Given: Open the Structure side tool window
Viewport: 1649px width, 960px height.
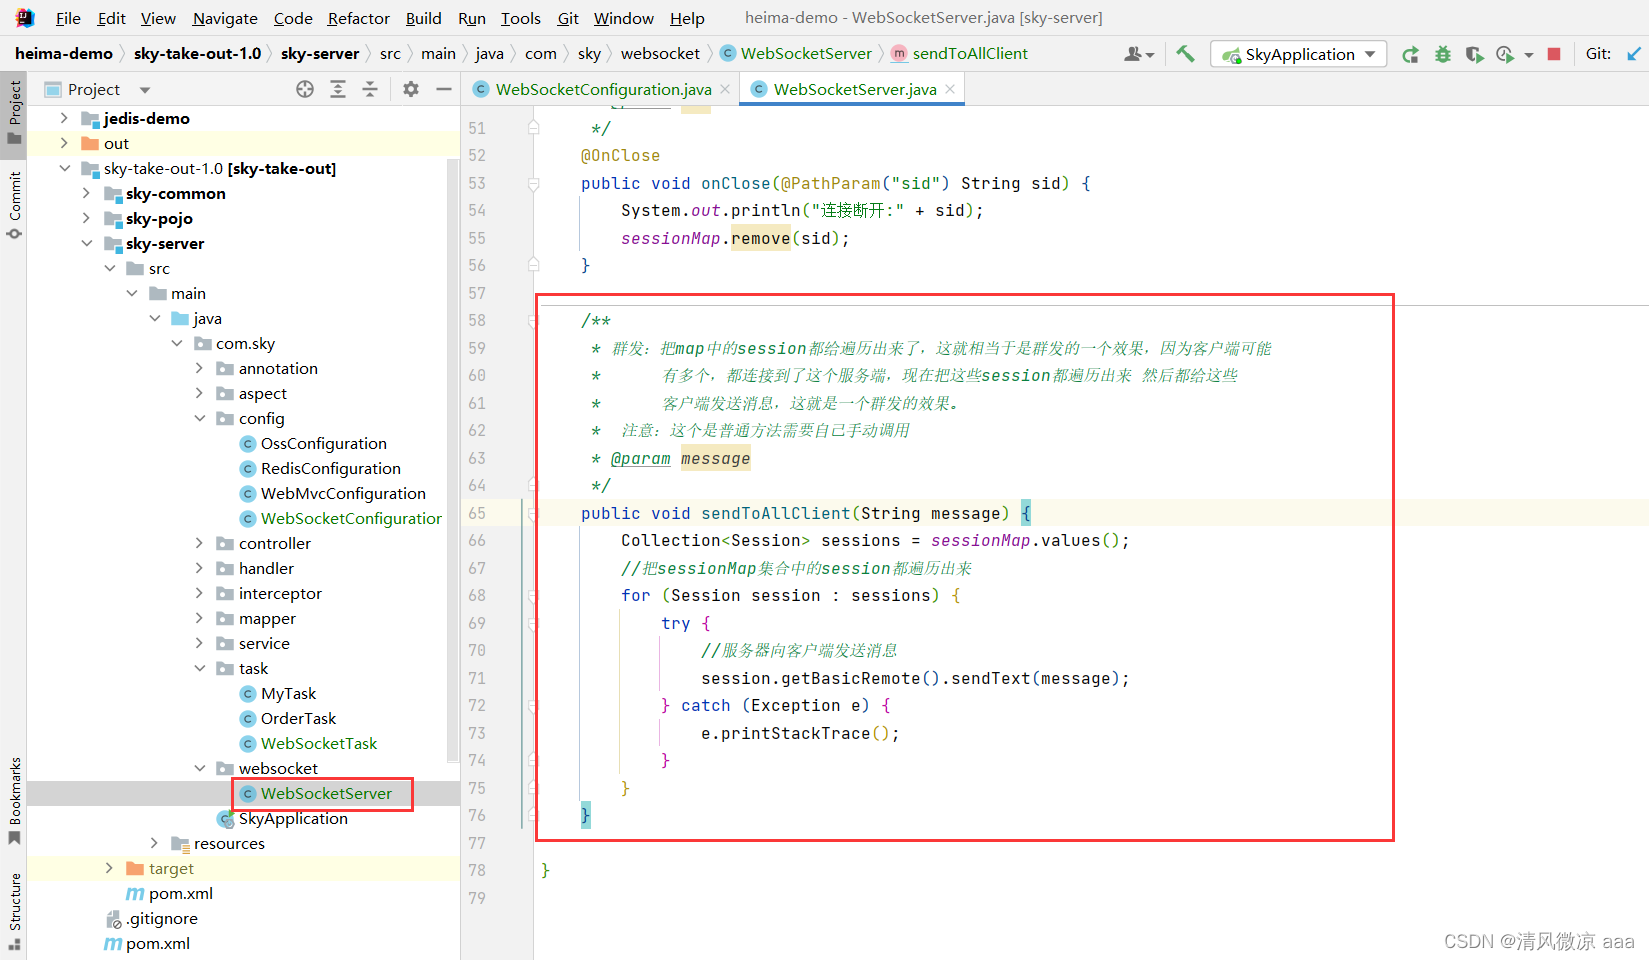Looking at the screenshot, I should pos(14,910).
